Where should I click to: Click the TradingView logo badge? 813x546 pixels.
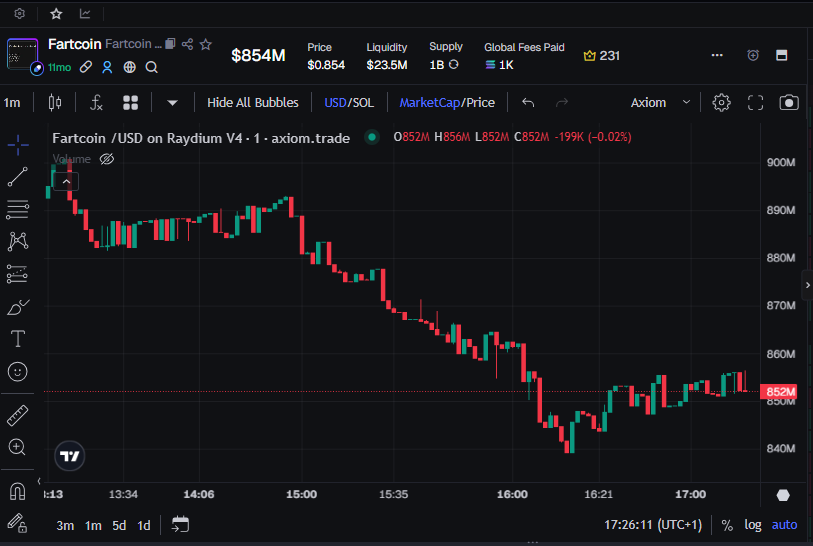(x=69, y=456)
